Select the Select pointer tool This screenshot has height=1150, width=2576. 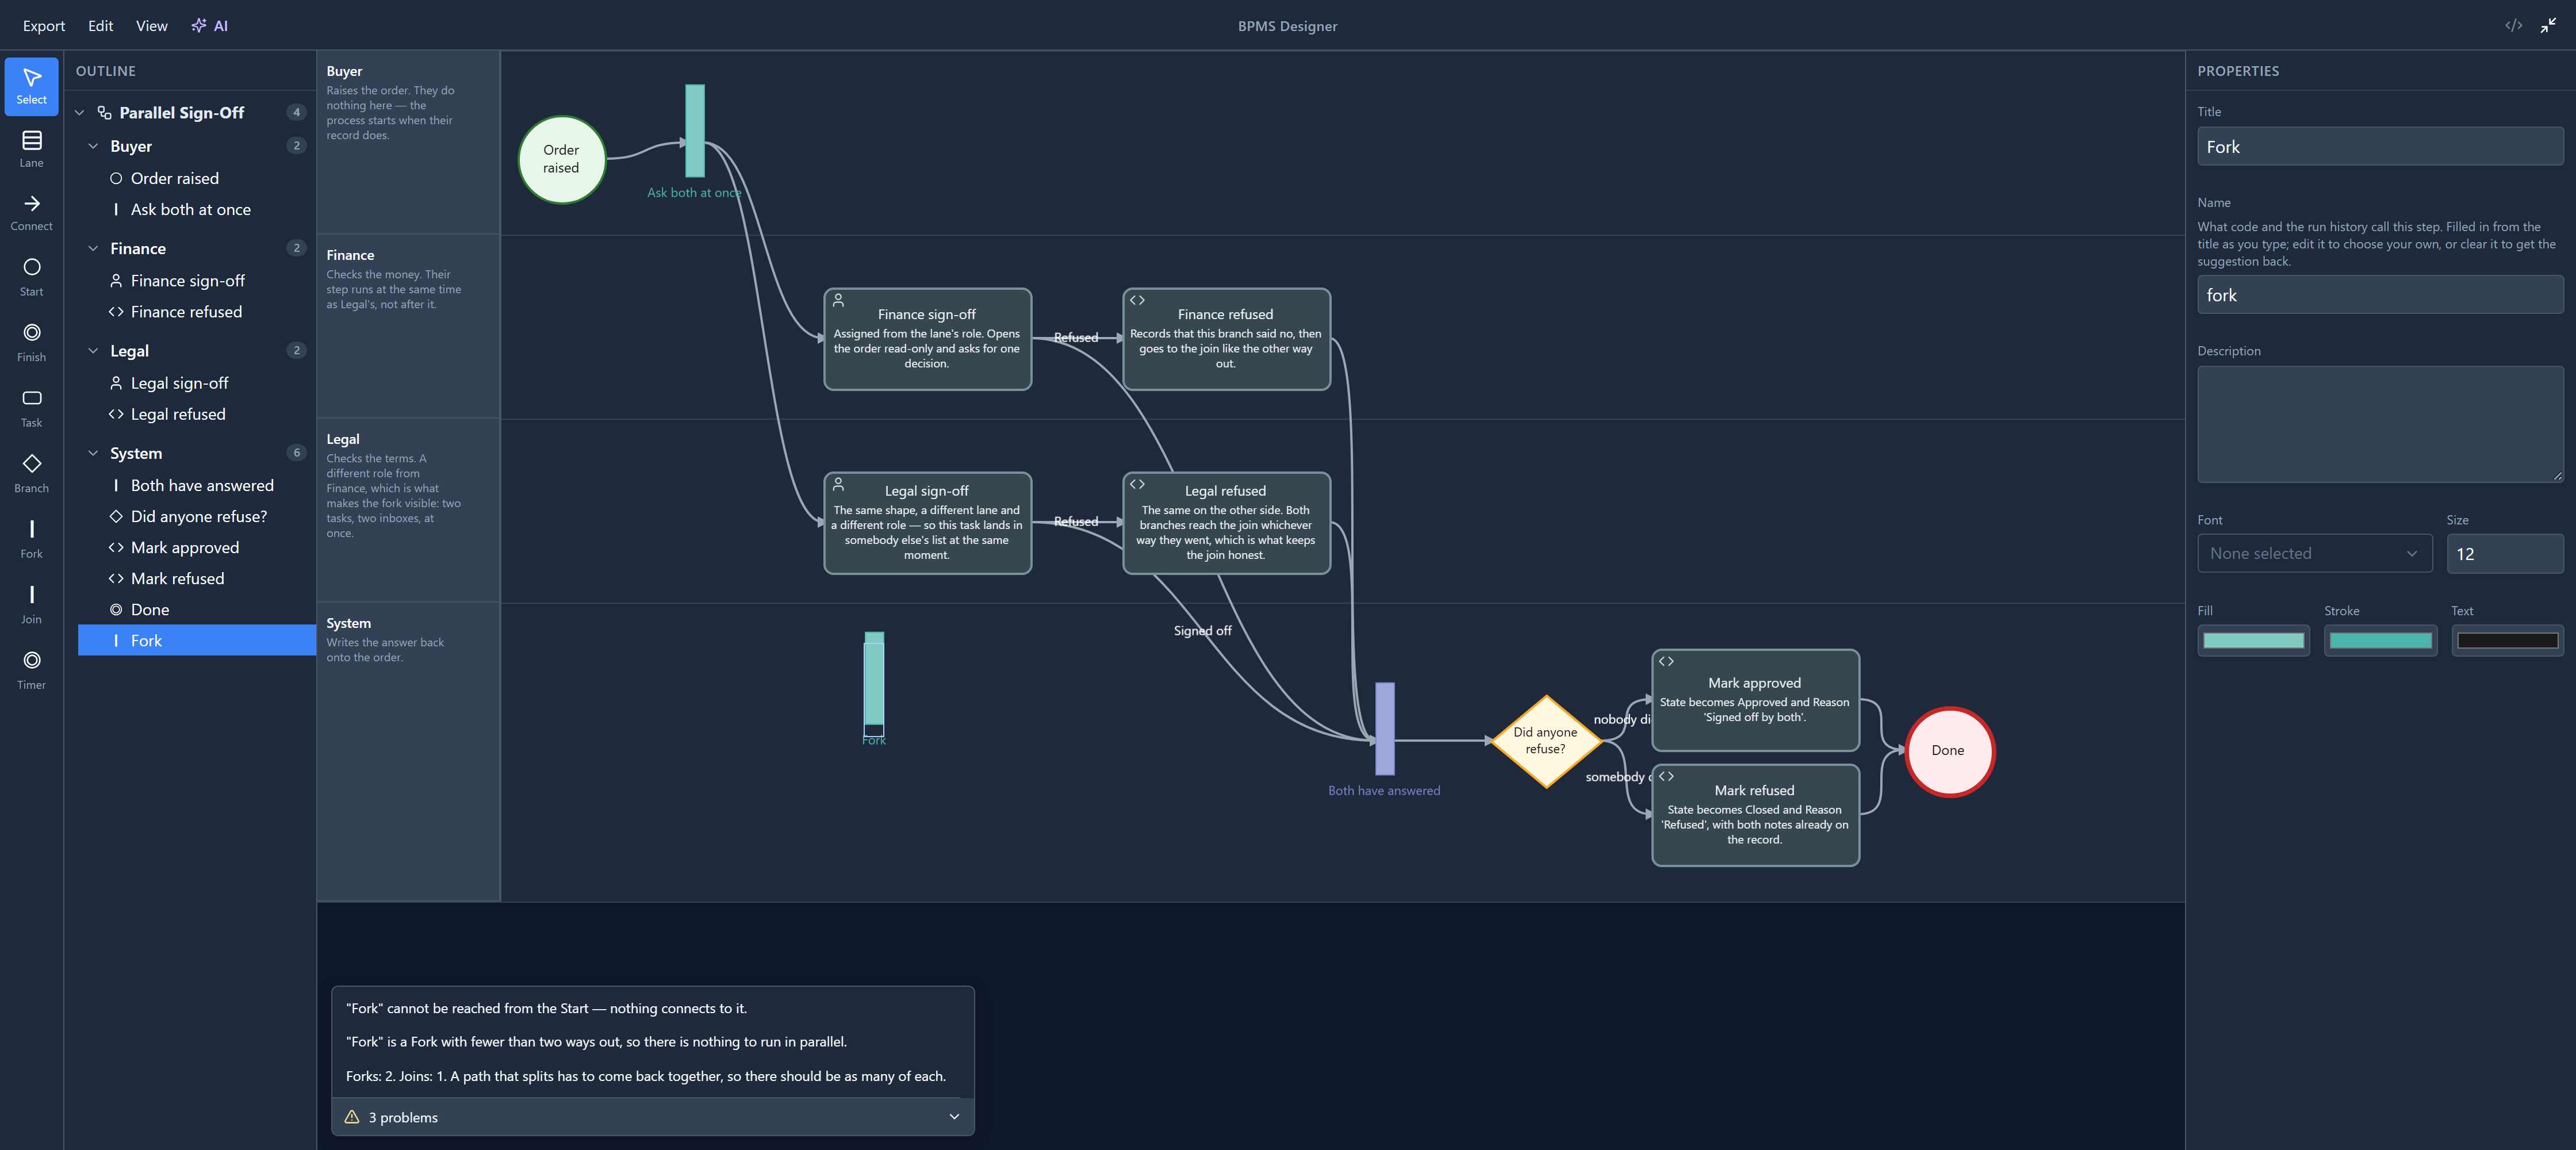[31, 86]
